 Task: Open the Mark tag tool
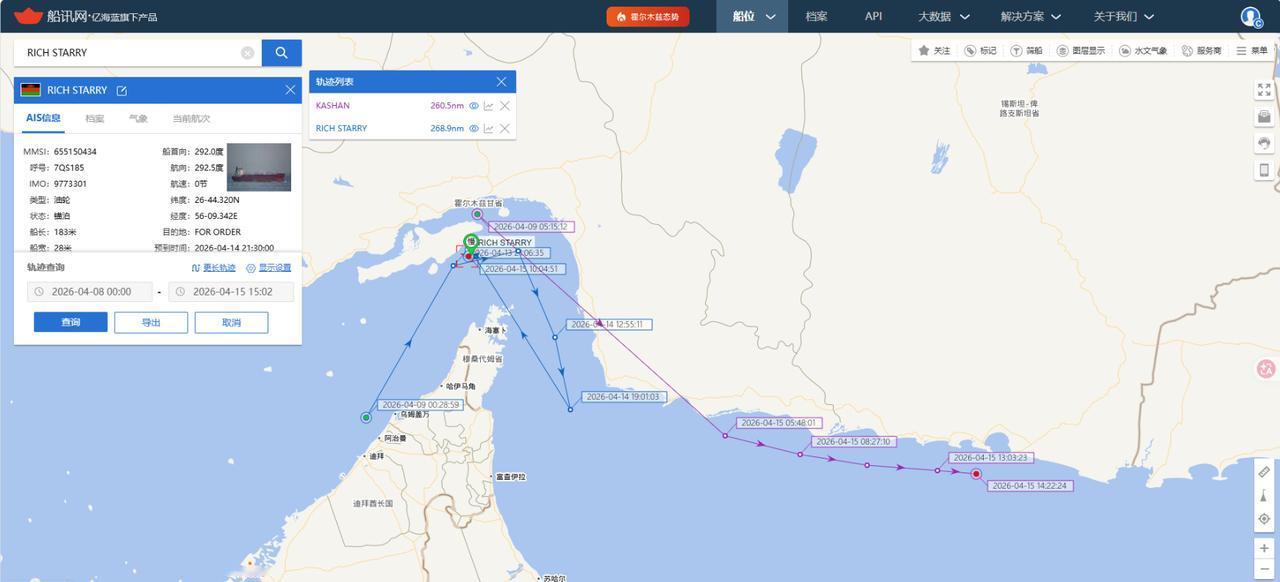point(980,50)
